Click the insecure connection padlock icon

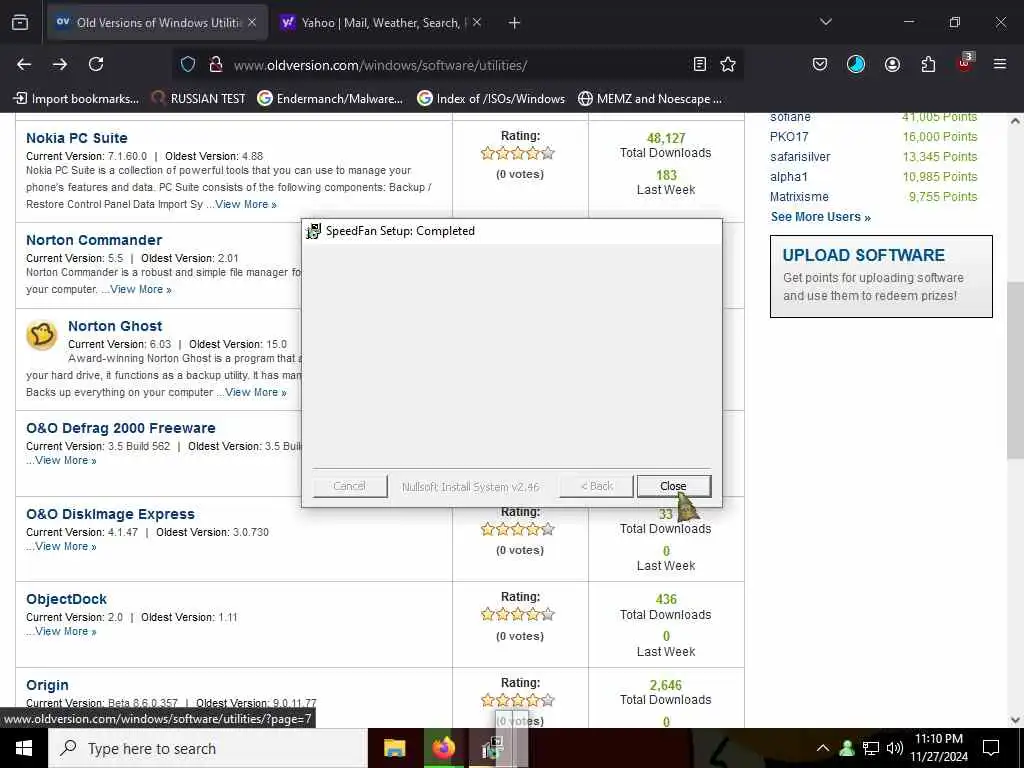216,65
